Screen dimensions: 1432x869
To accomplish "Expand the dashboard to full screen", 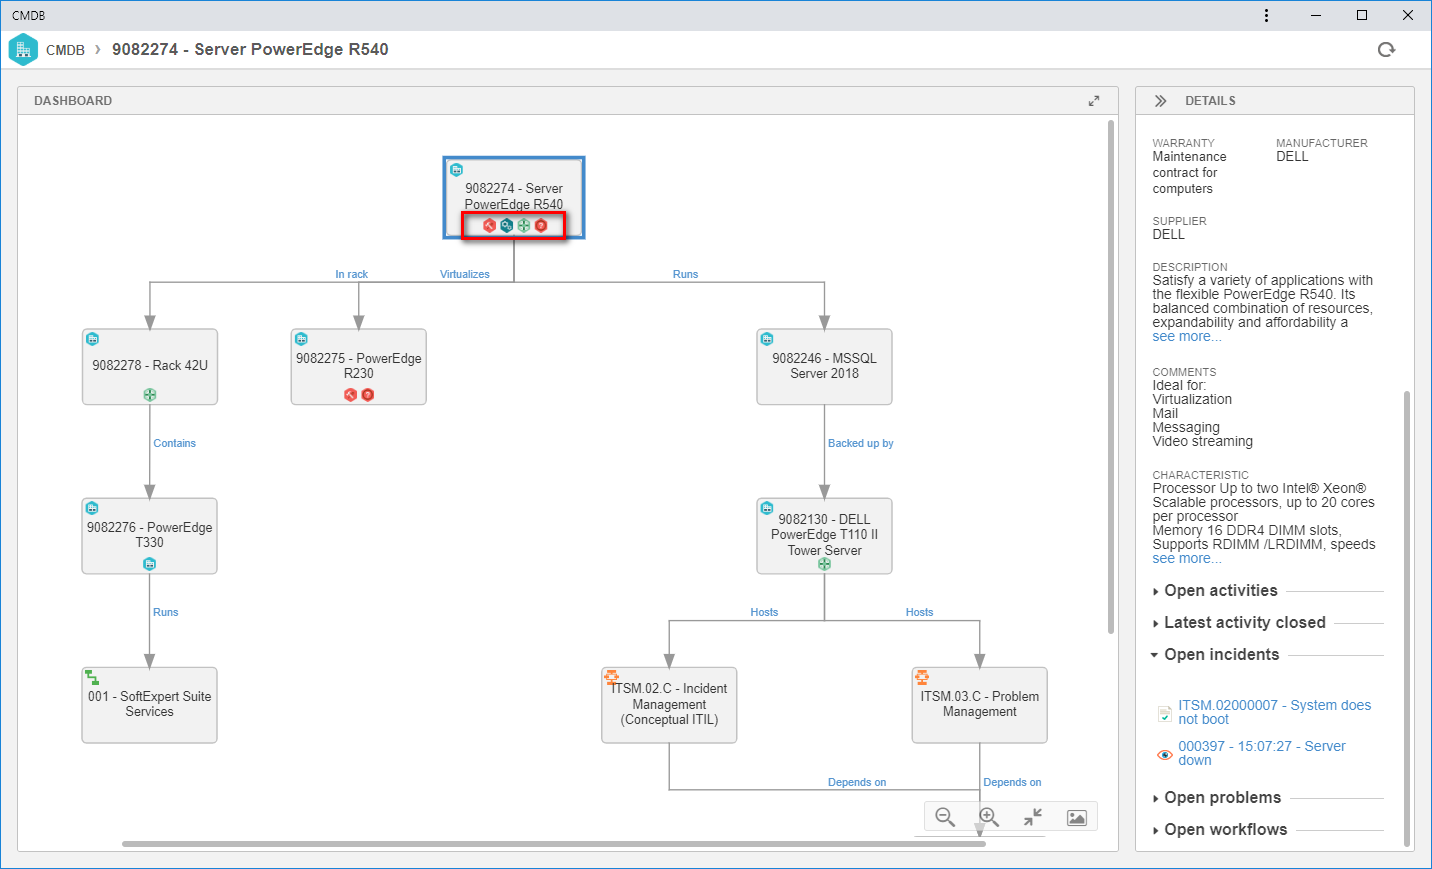I will [1094, 101].
